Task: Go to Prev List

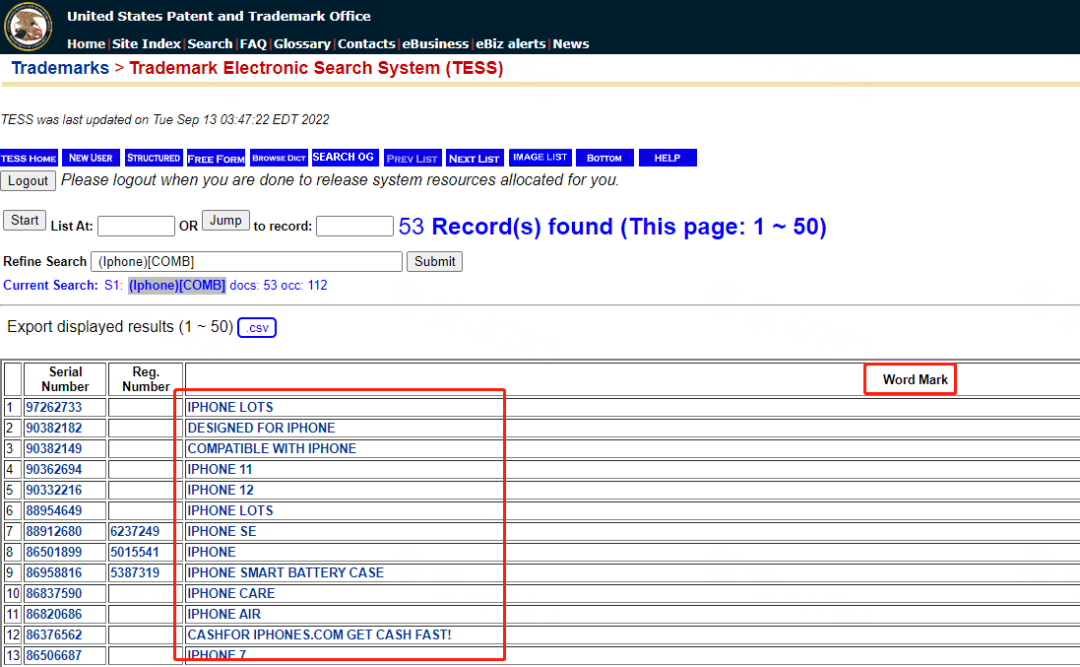Action: tap(412, 158)
